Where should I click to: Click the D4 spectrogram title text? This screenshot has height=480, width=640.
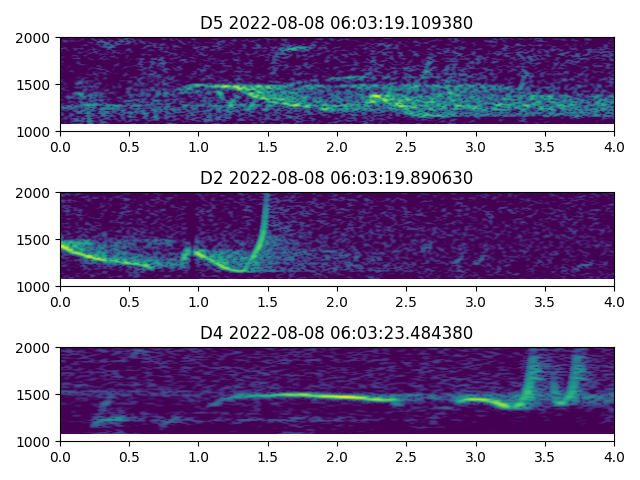(x=337, y=333)
